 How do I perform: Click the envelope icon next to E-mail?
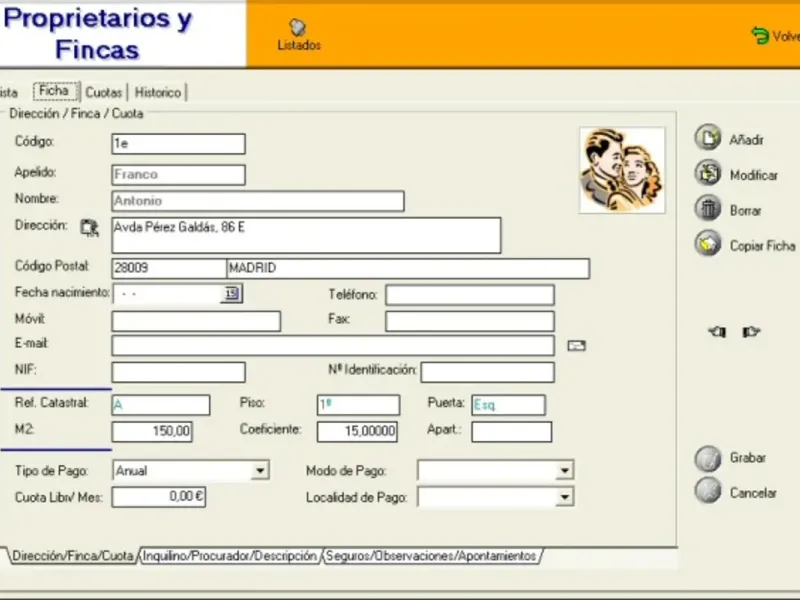pos(577,346)
